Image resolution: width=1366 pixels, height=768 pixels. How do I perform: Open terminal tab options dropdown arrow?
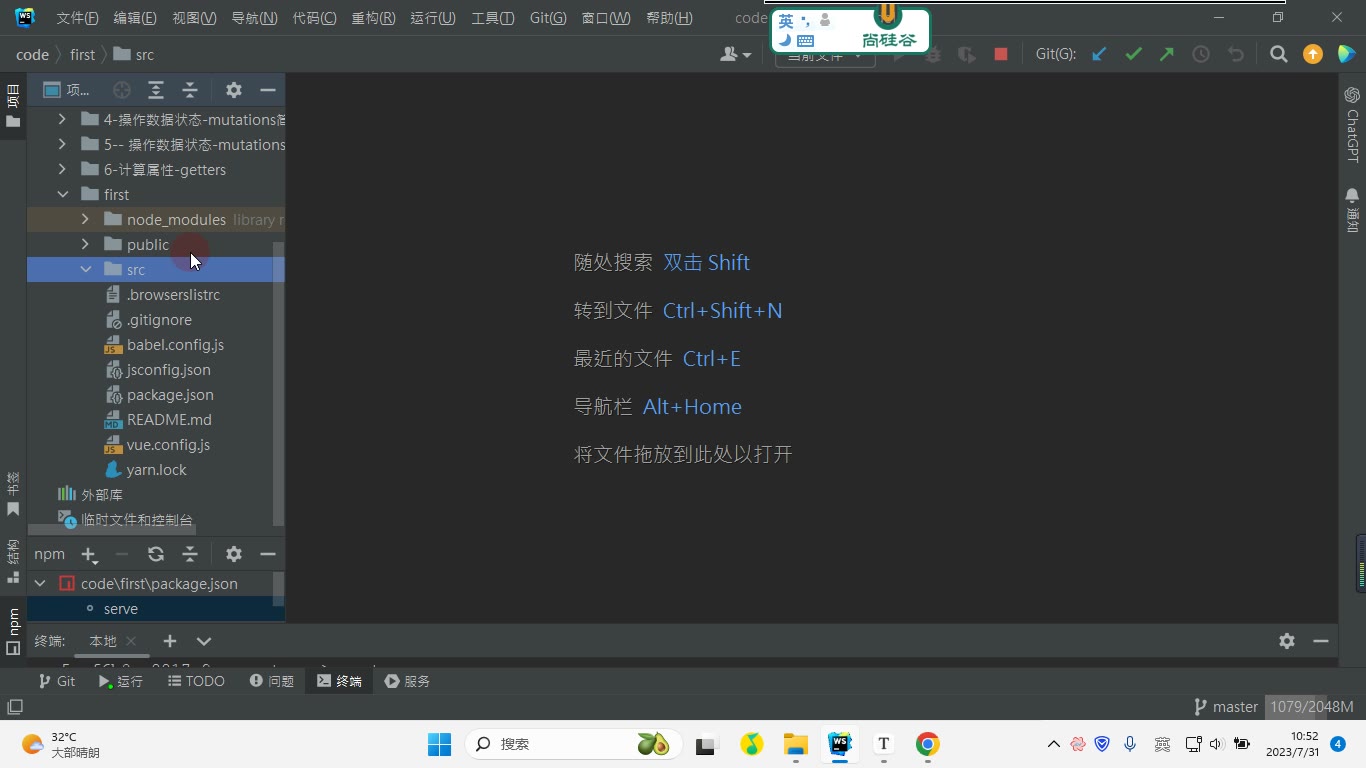[x=204, y=641]
